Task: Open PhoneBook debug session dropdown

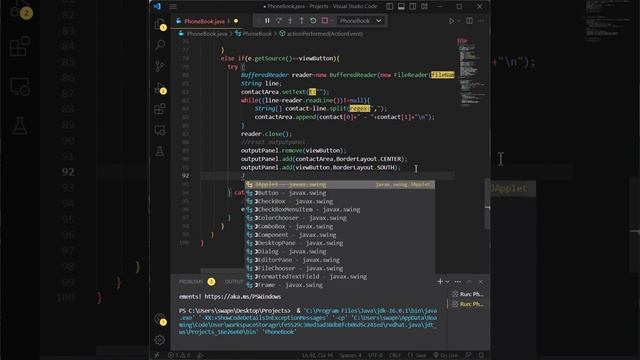Action: [361, 21]
